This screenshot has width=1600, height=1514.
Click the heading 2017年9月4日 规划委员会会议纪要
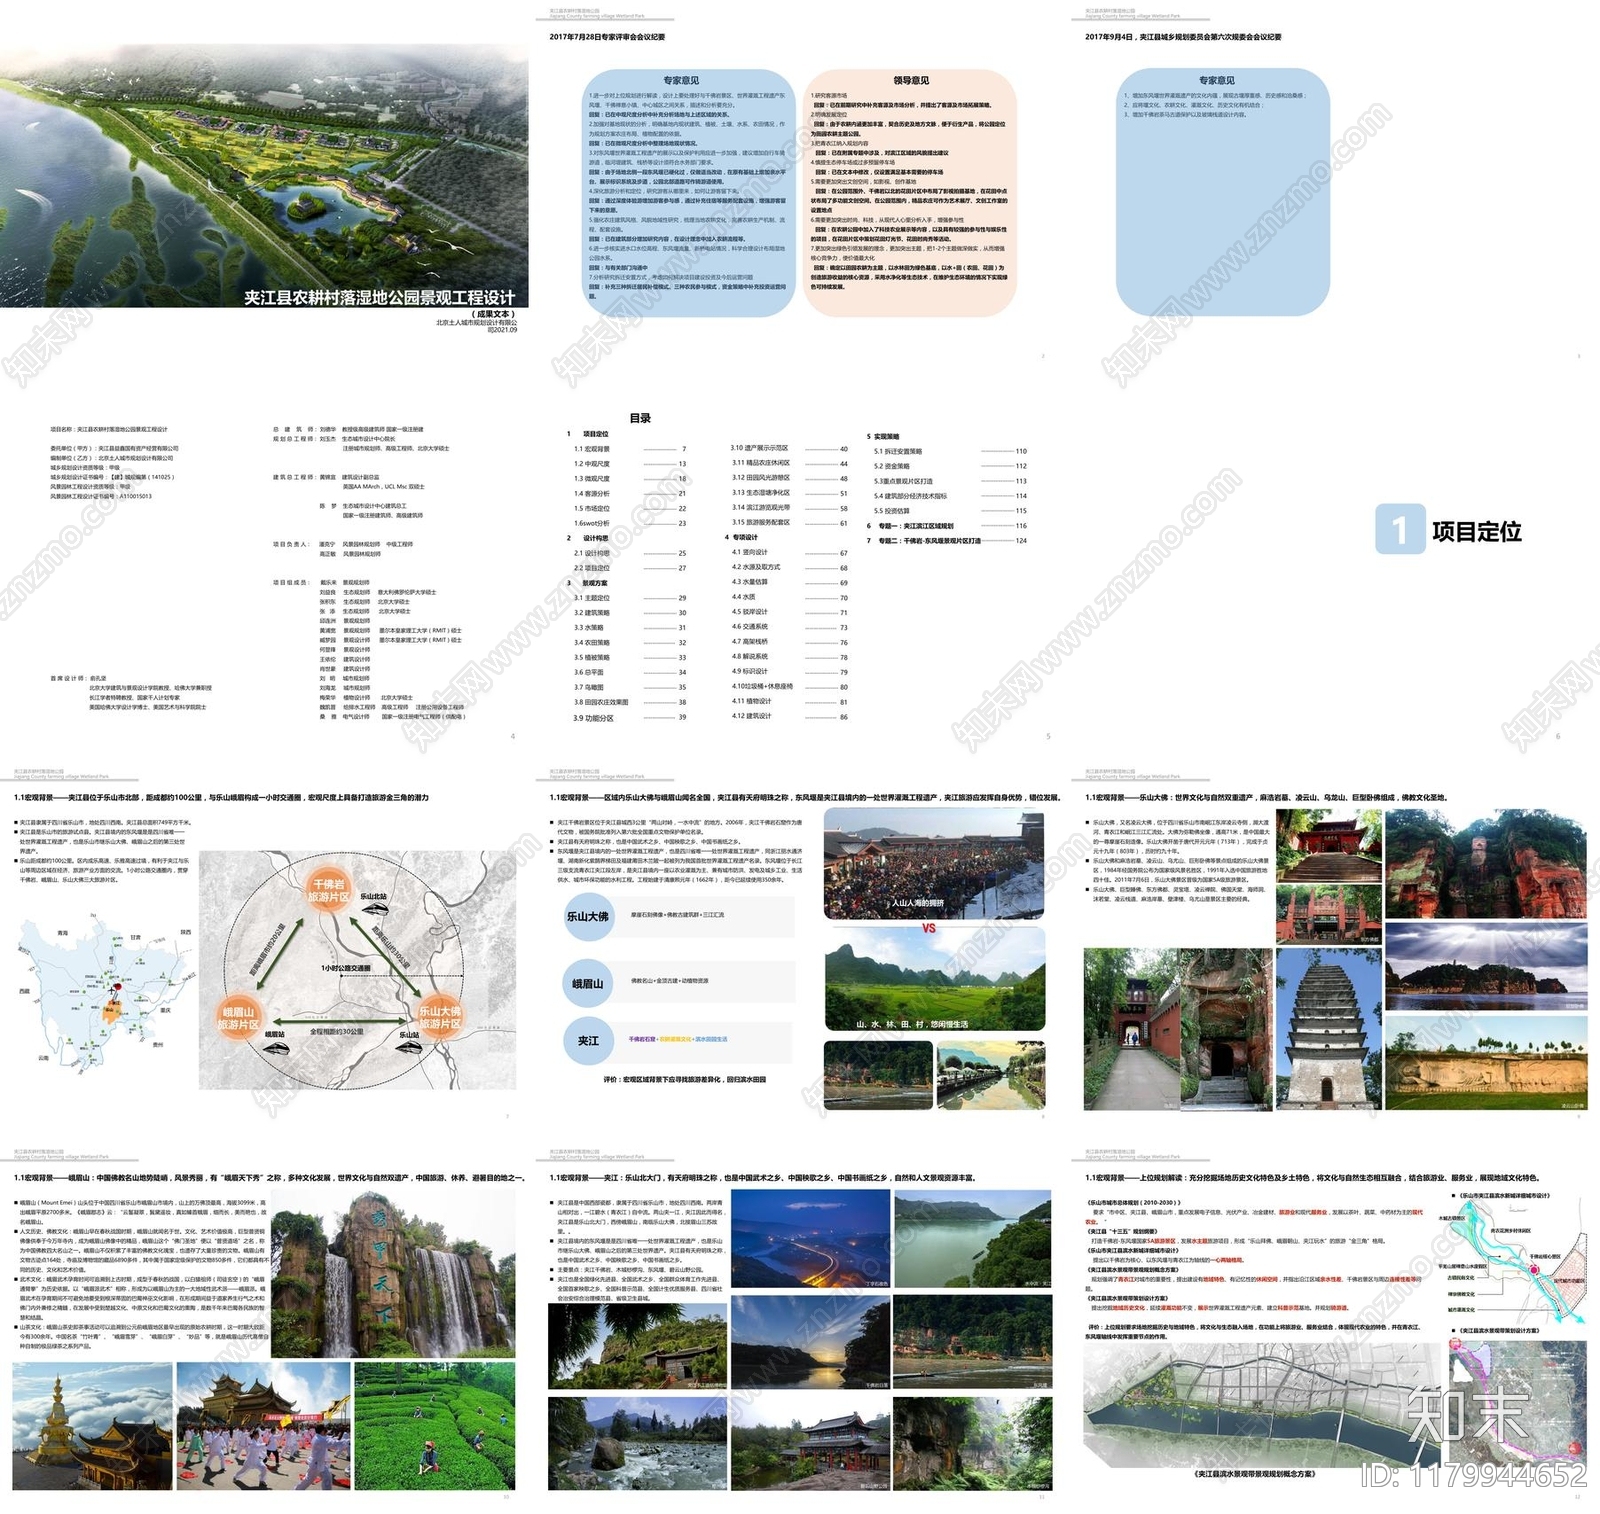(x=1183, y=37)
